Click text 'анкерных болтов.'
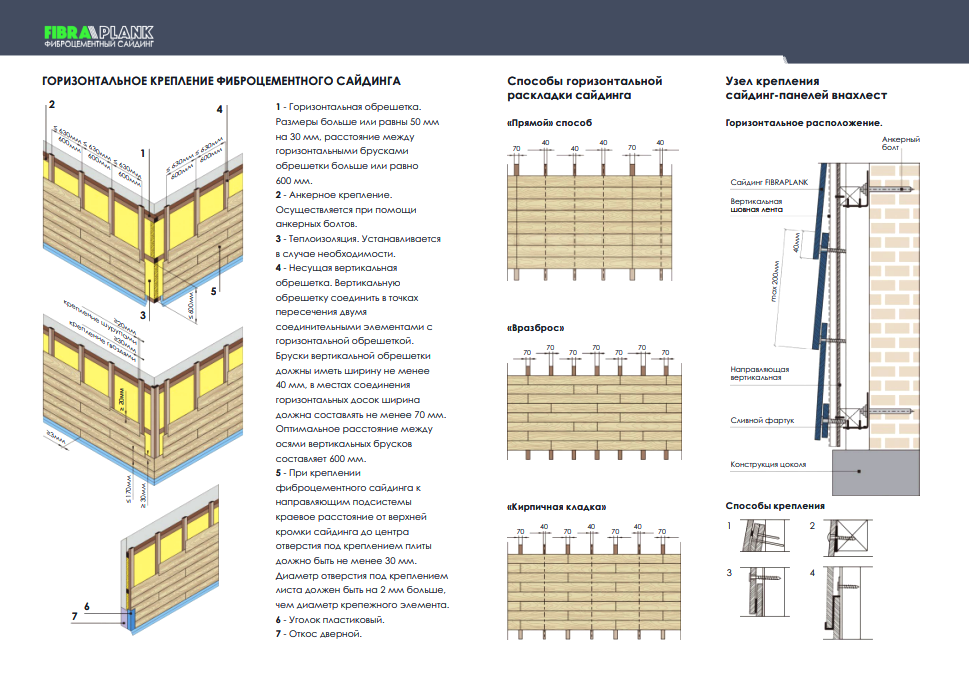 pos(316,224)
